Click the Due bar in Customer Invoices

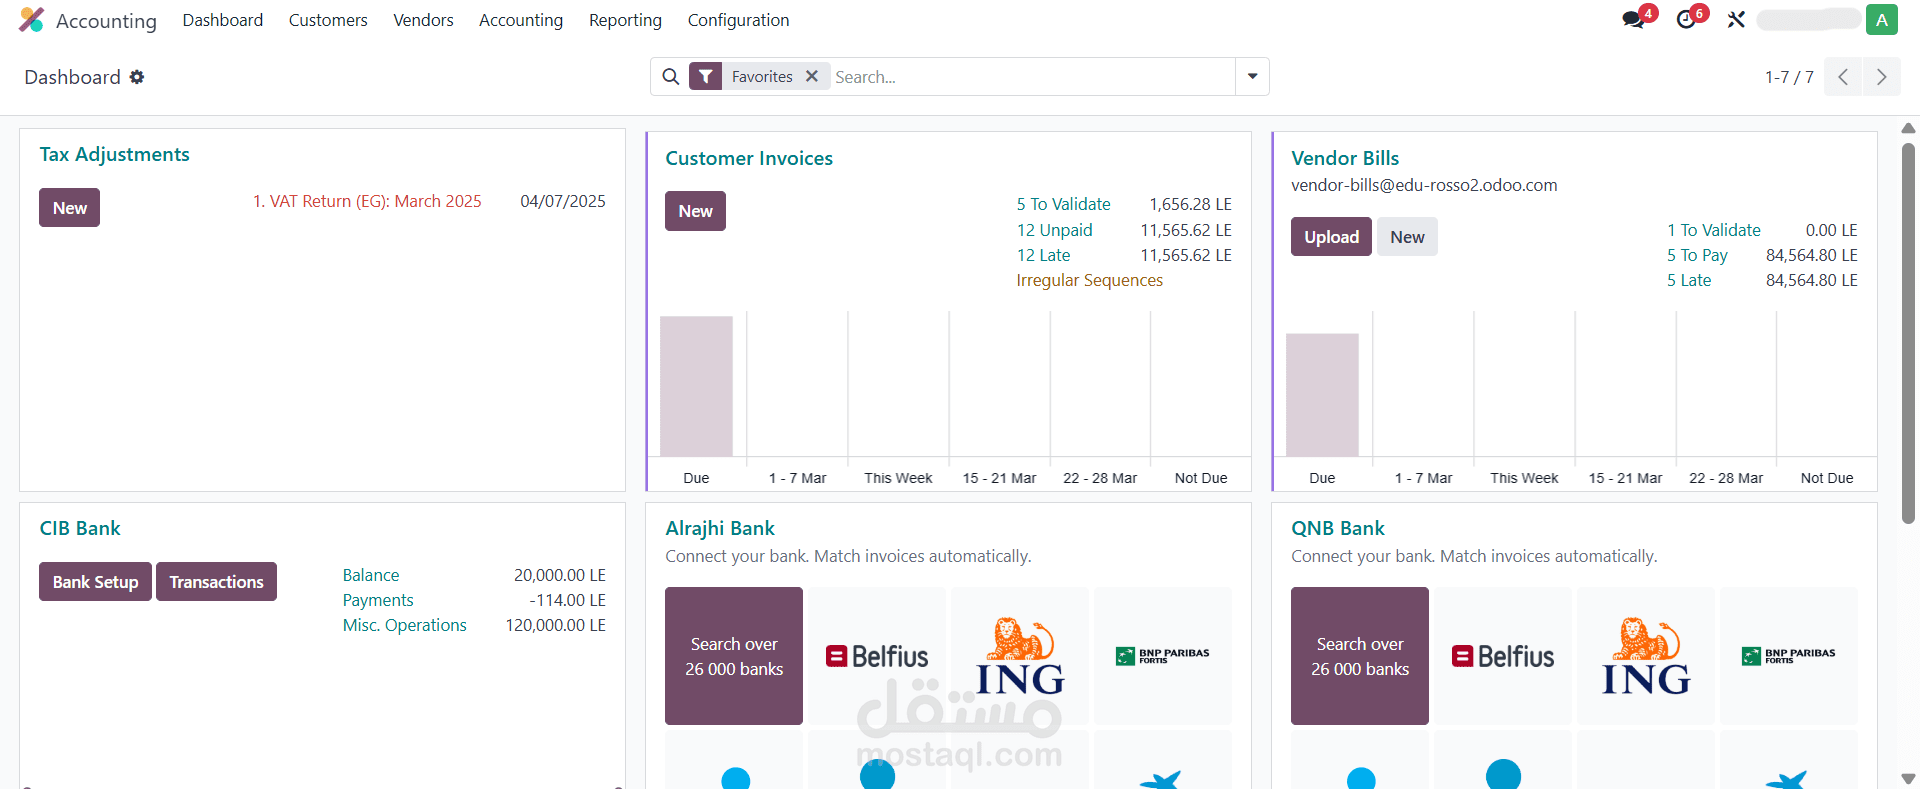(x=696, y=386)
